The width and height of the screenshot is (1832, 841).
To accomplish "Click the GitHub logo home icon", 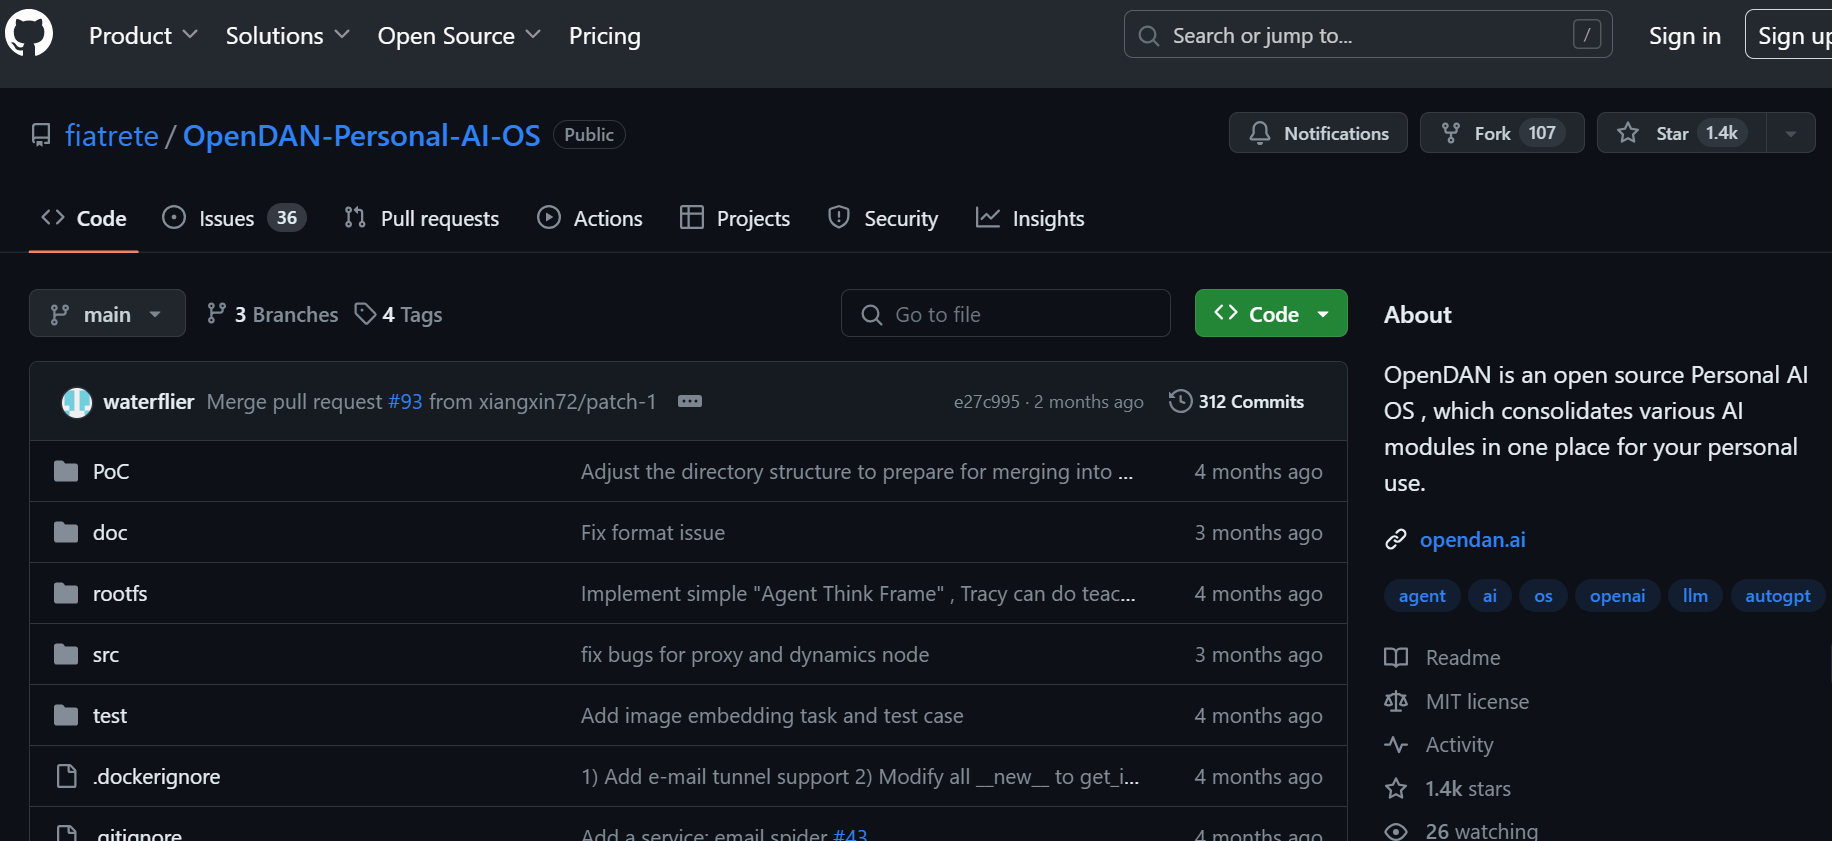I will 29,35.
